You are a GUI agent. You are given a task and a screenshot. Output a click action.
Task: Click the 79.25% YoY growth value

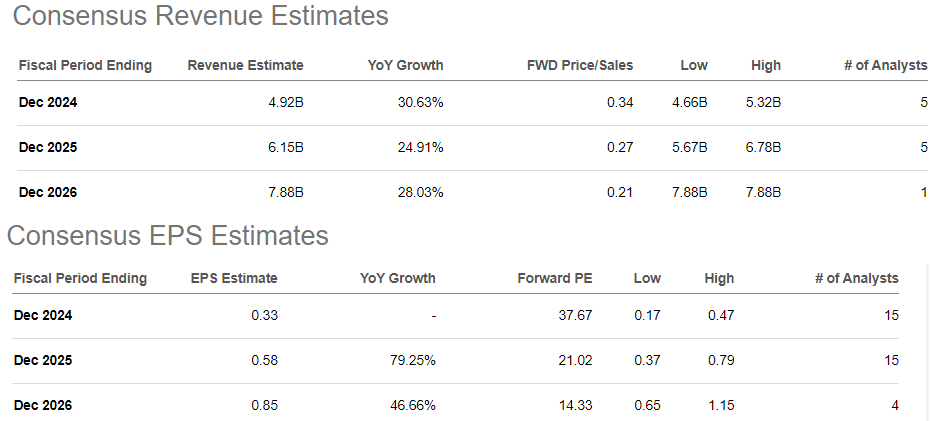pos(412,360)
